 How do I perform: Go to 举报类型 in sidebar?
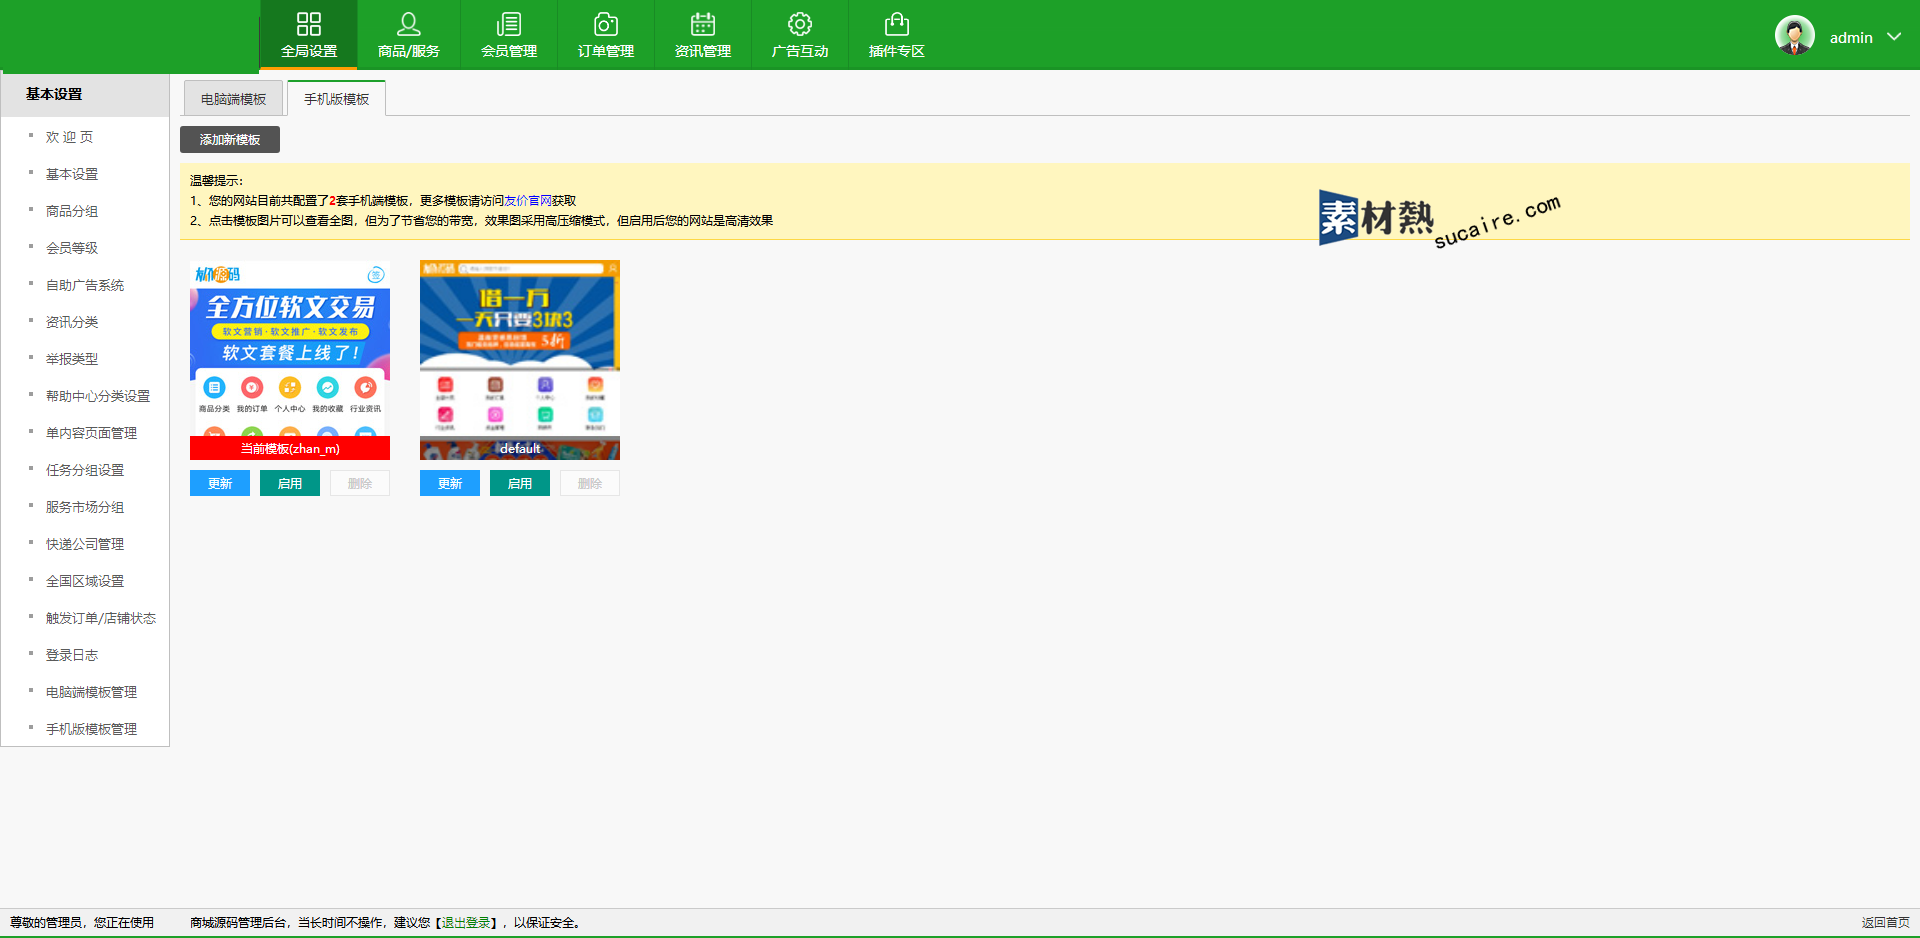click(x=72, y=359)
